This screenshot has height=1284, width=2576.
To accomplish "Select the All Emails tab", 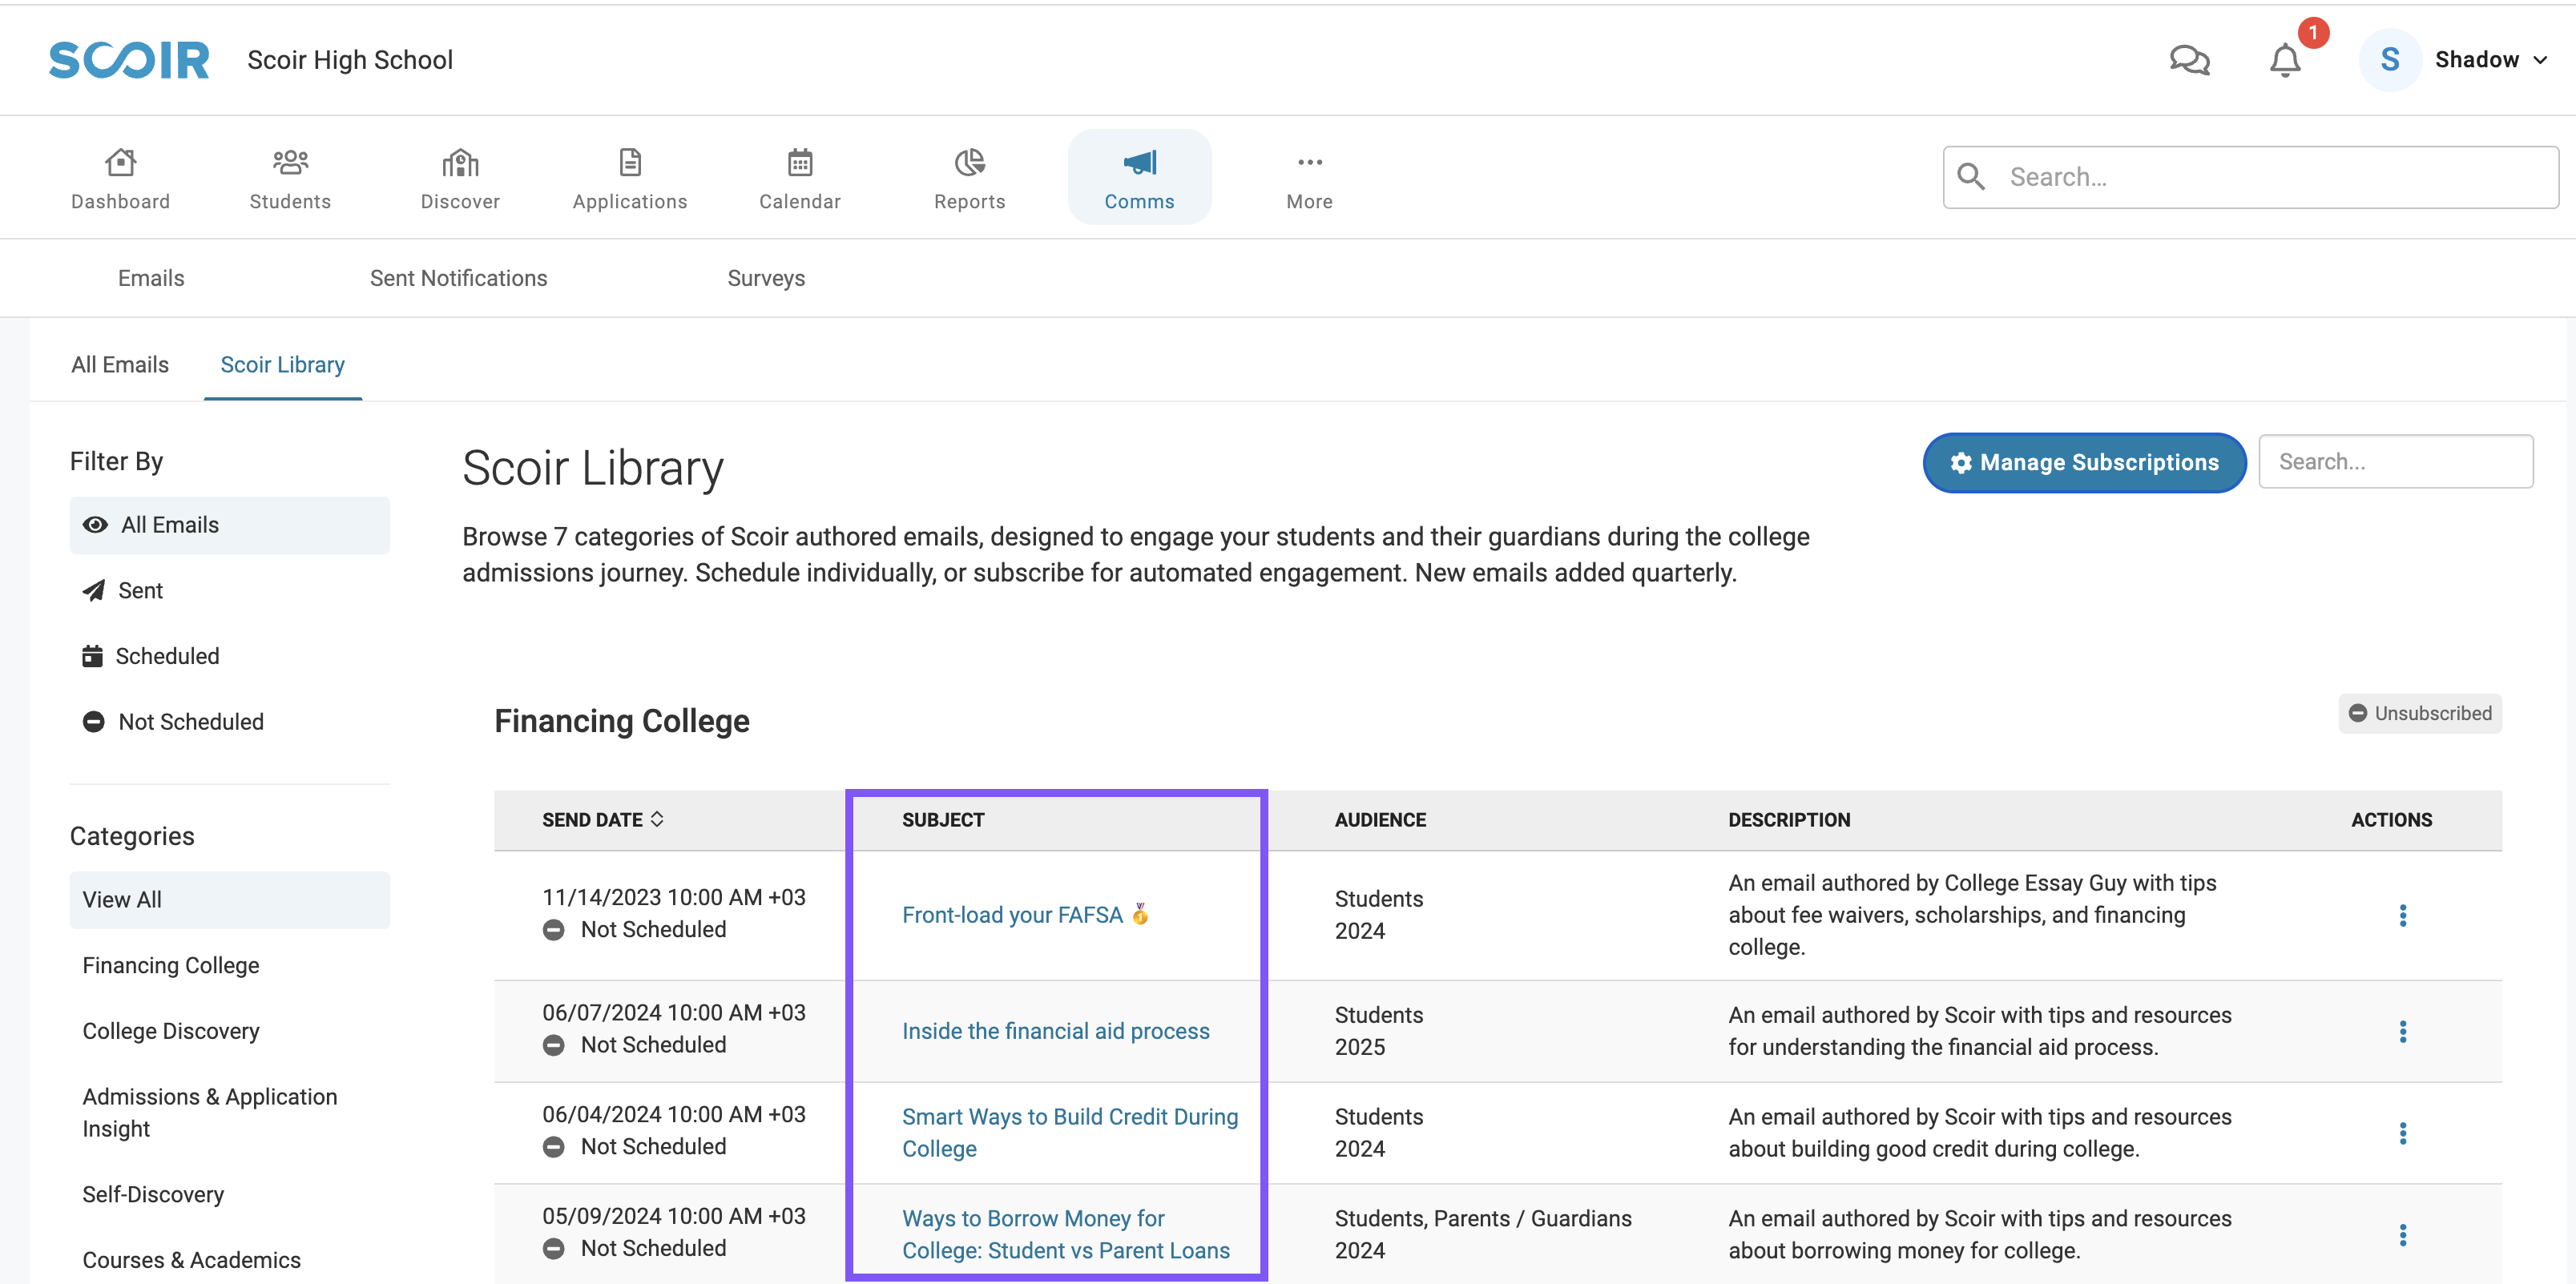I will [x=120, y=365].
